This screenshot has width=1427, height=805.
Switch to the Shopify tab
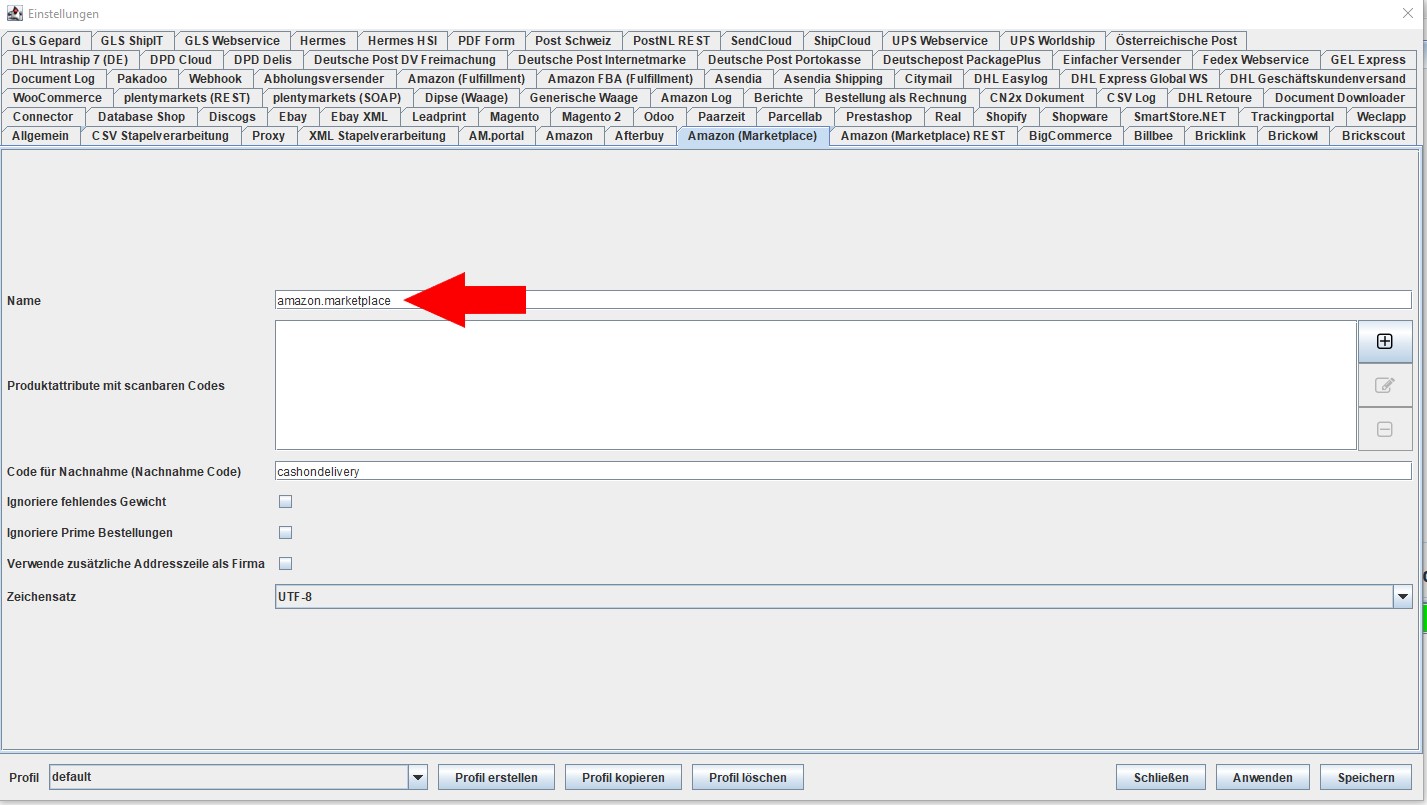pos(1006,117)
